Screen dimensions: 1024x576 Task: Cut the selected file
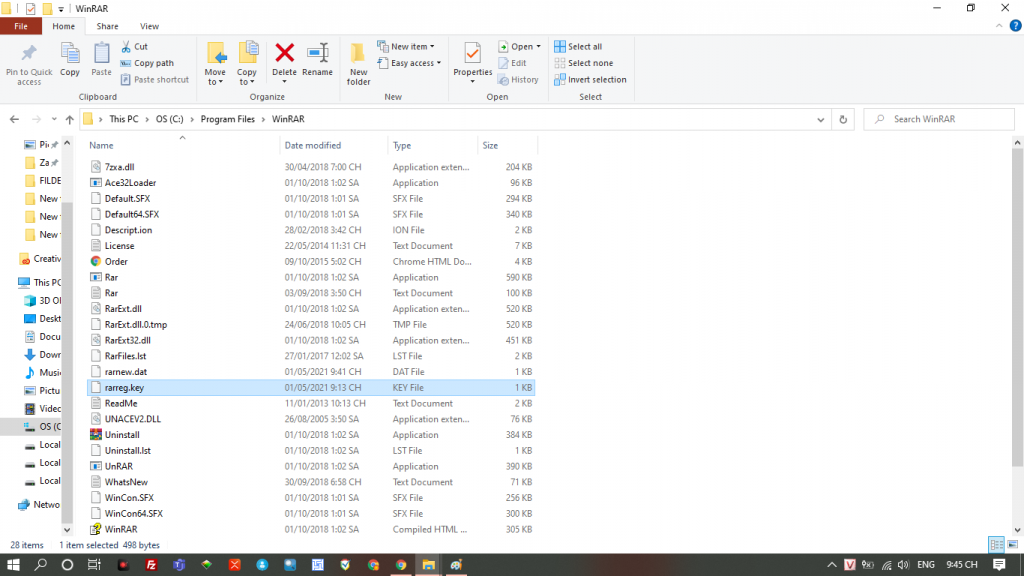pyautogui.click(x=135, y=46)
